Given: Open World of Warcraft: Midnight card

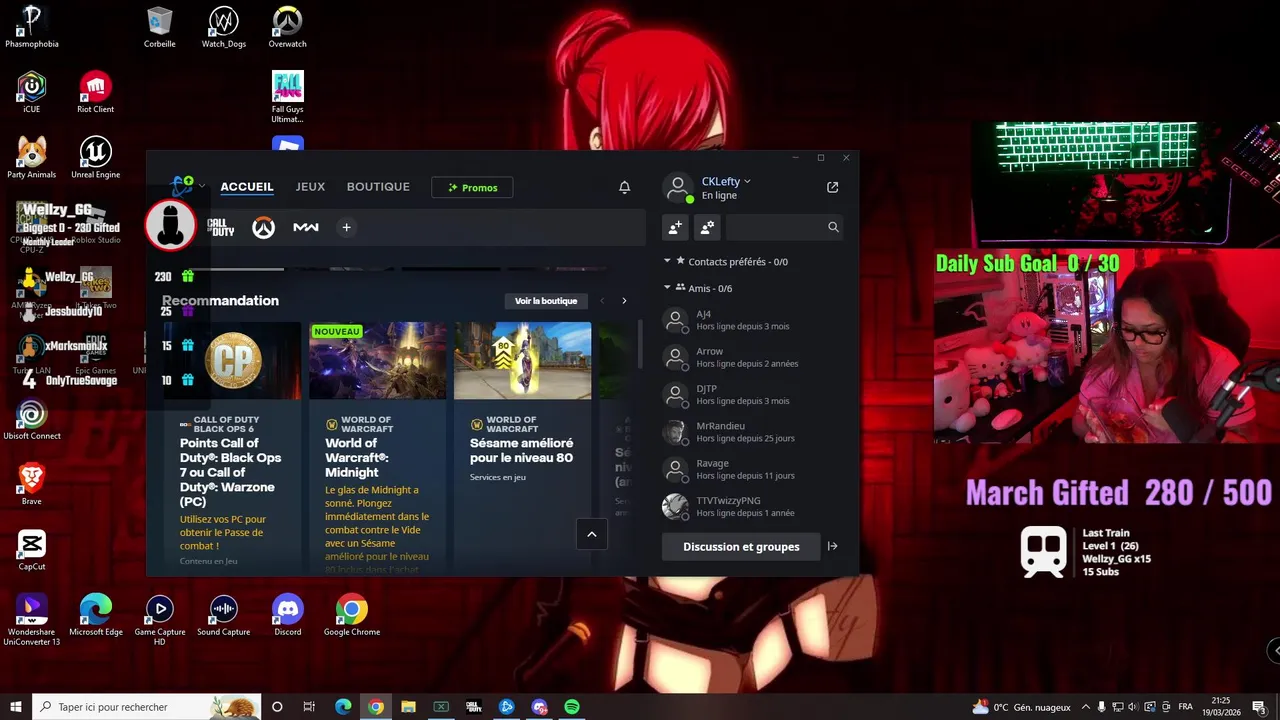Looking at the screenshot, I should pyautogui.click(x=378, y=445).
